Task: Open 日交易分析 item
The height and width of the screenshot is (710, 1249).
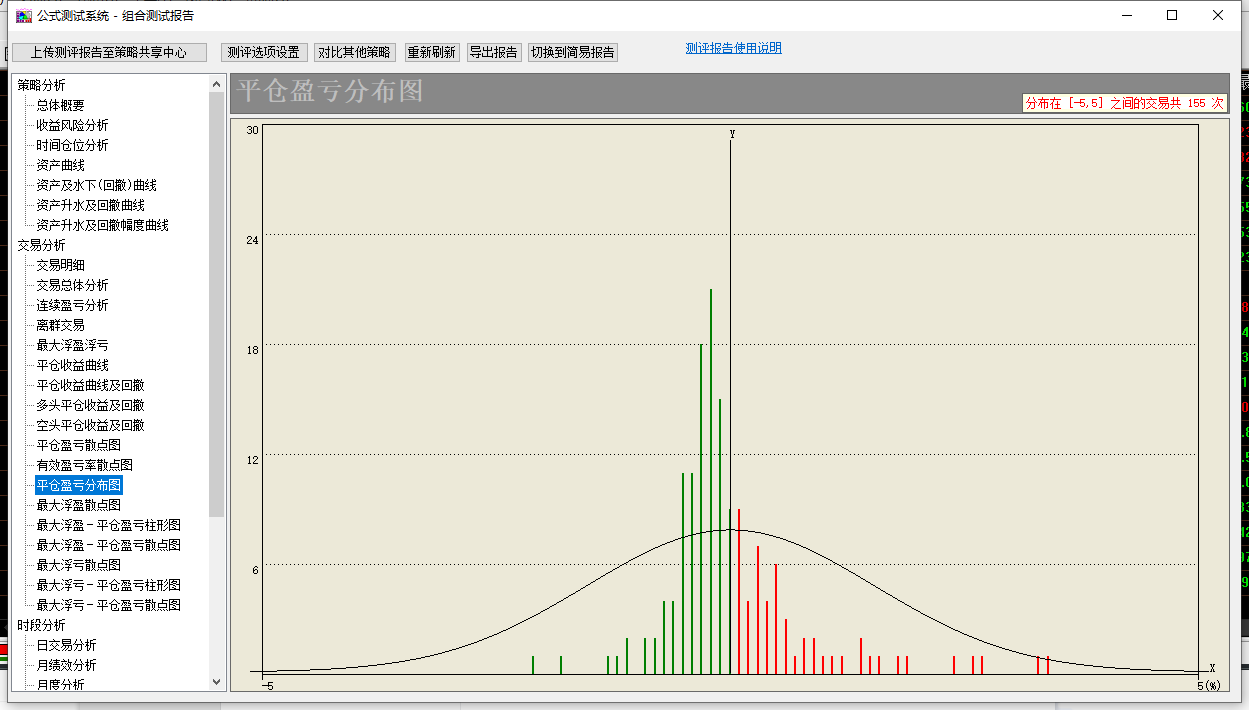Action: (x=67, y=645)
